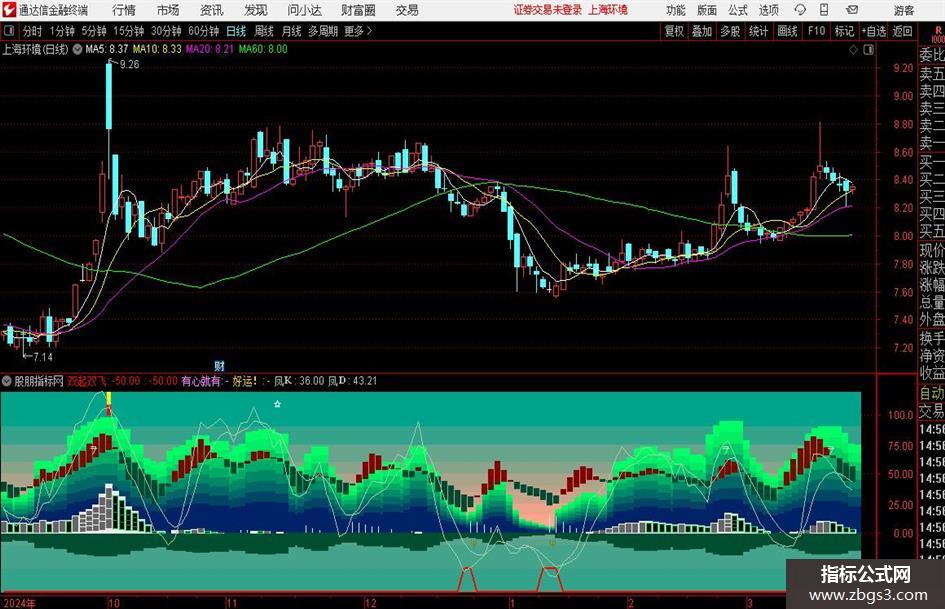Image resolution: width=945 pixels, height=609 pixels.
Task: Click the 画线 drawing toolbar button
Action: [x=787, y=31]
